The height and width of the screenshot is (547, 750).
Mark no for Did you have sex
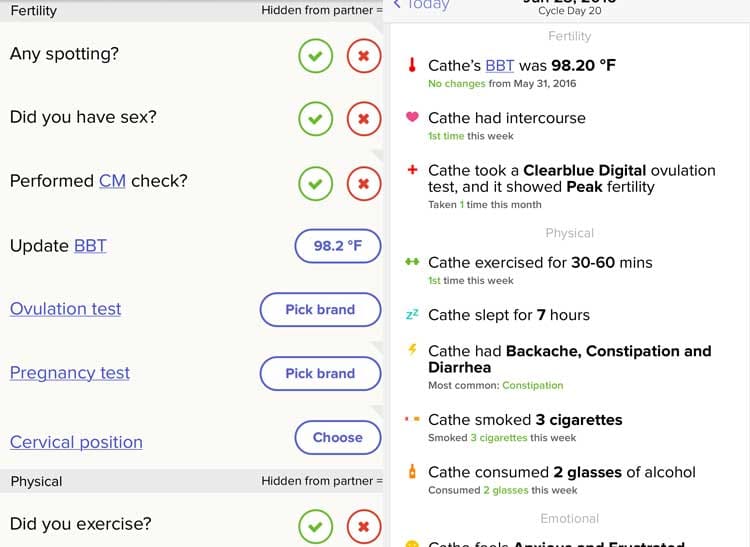(x=363, y=120)
